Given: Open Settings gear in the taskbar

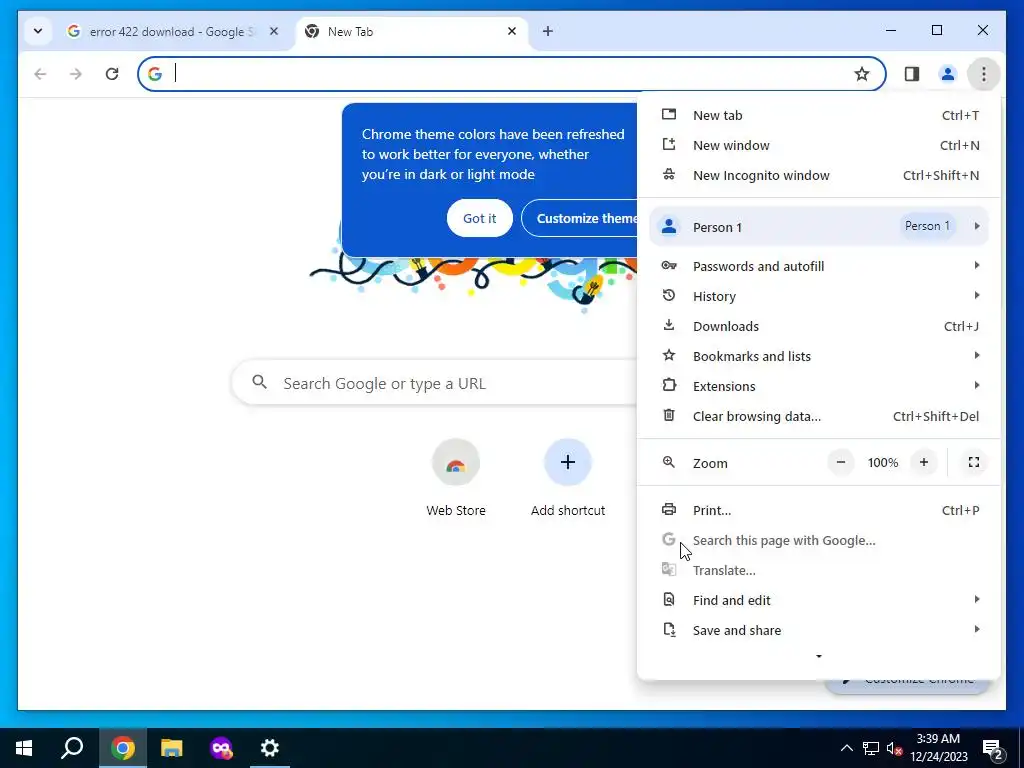Looking at the screenshot, I should coord(270,748).
